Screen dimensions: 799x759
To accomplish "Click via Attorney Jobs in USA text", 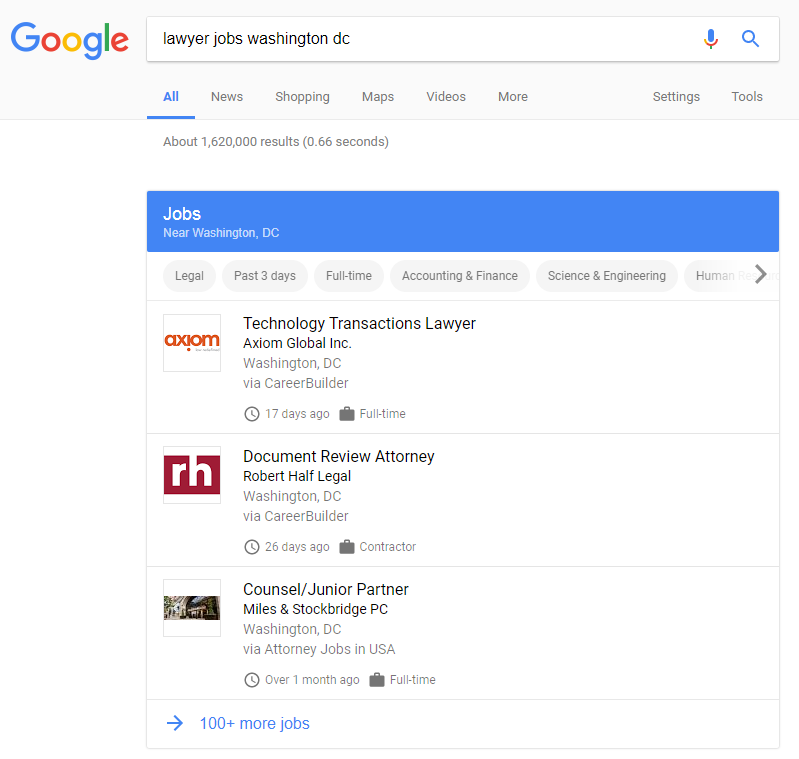I will click(319, 649).
